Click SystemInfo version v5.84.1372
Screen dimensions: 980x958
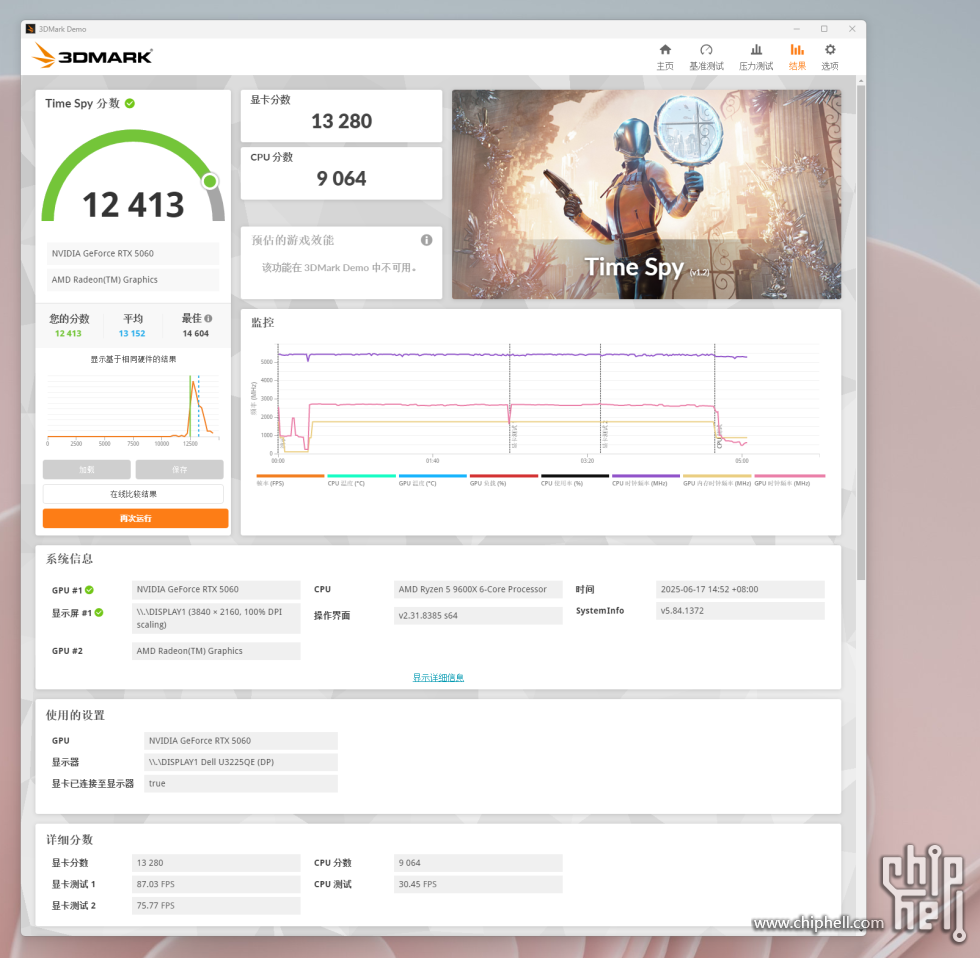coord(740,611)
